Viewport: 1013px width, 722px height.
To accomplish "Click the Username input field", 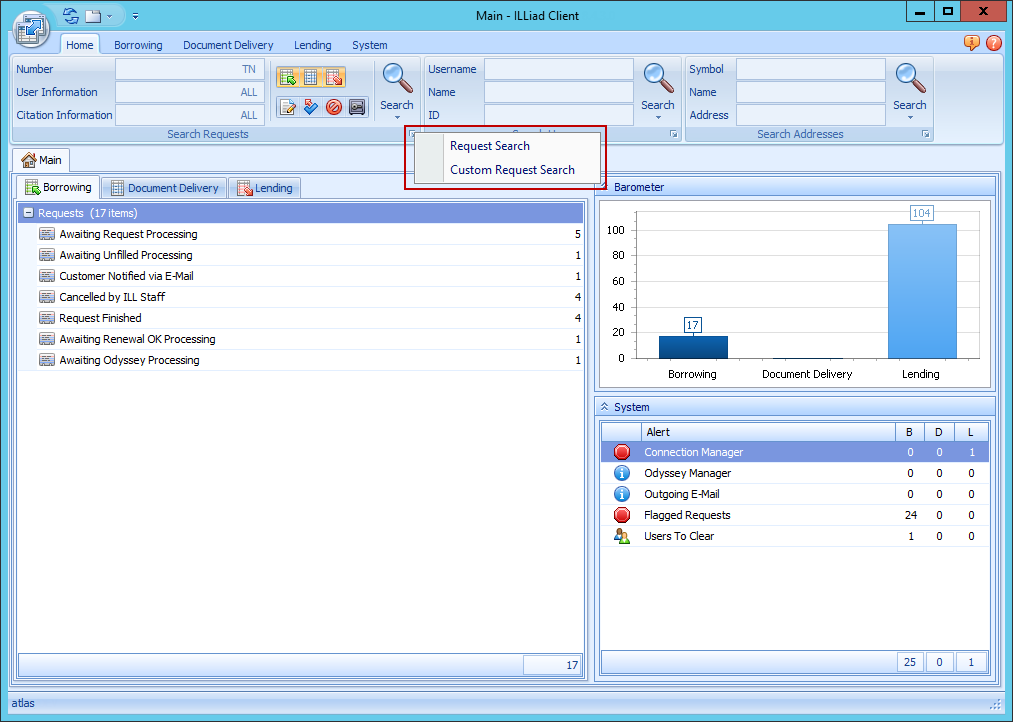I will pyautogui.click(x=558, y=69).
